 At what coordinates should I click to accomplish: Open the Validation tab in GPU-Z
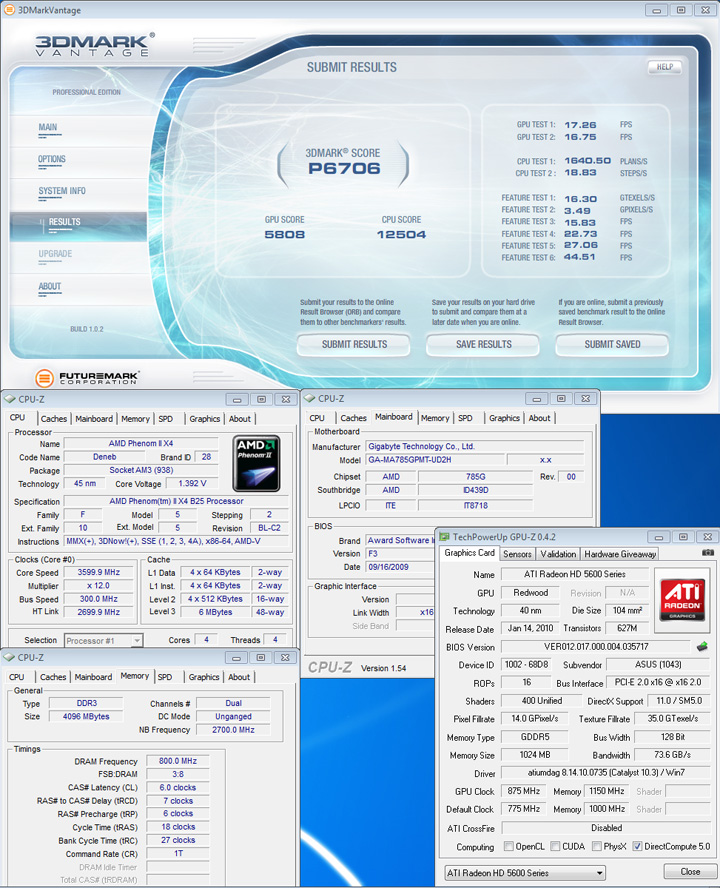point(558,554)
